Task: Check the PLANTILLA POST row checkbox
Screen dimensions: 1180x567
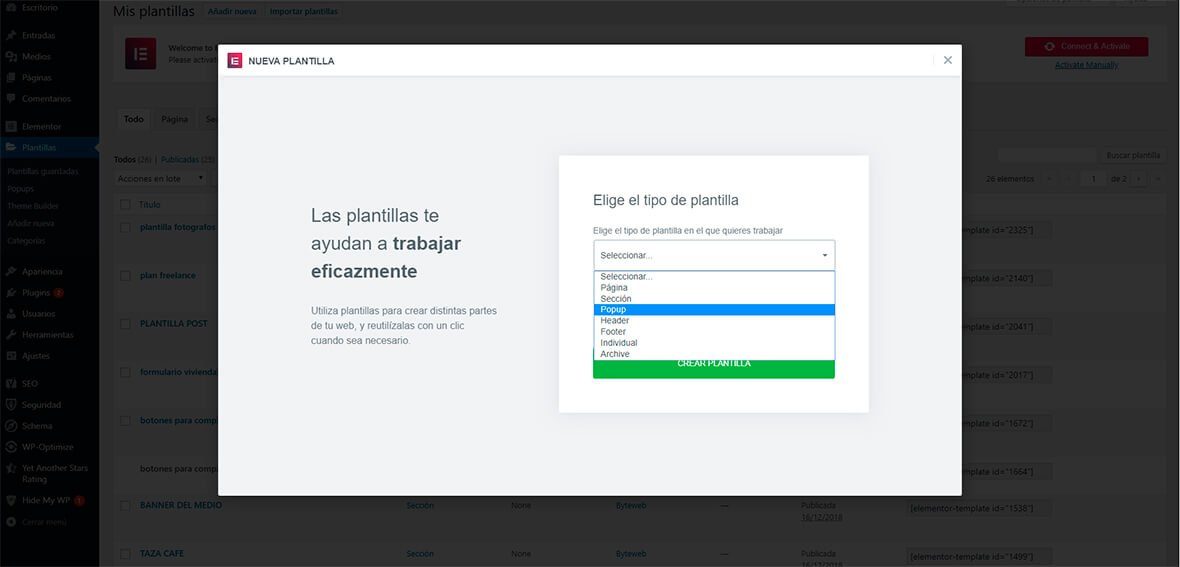Action: tap(125, 324)
